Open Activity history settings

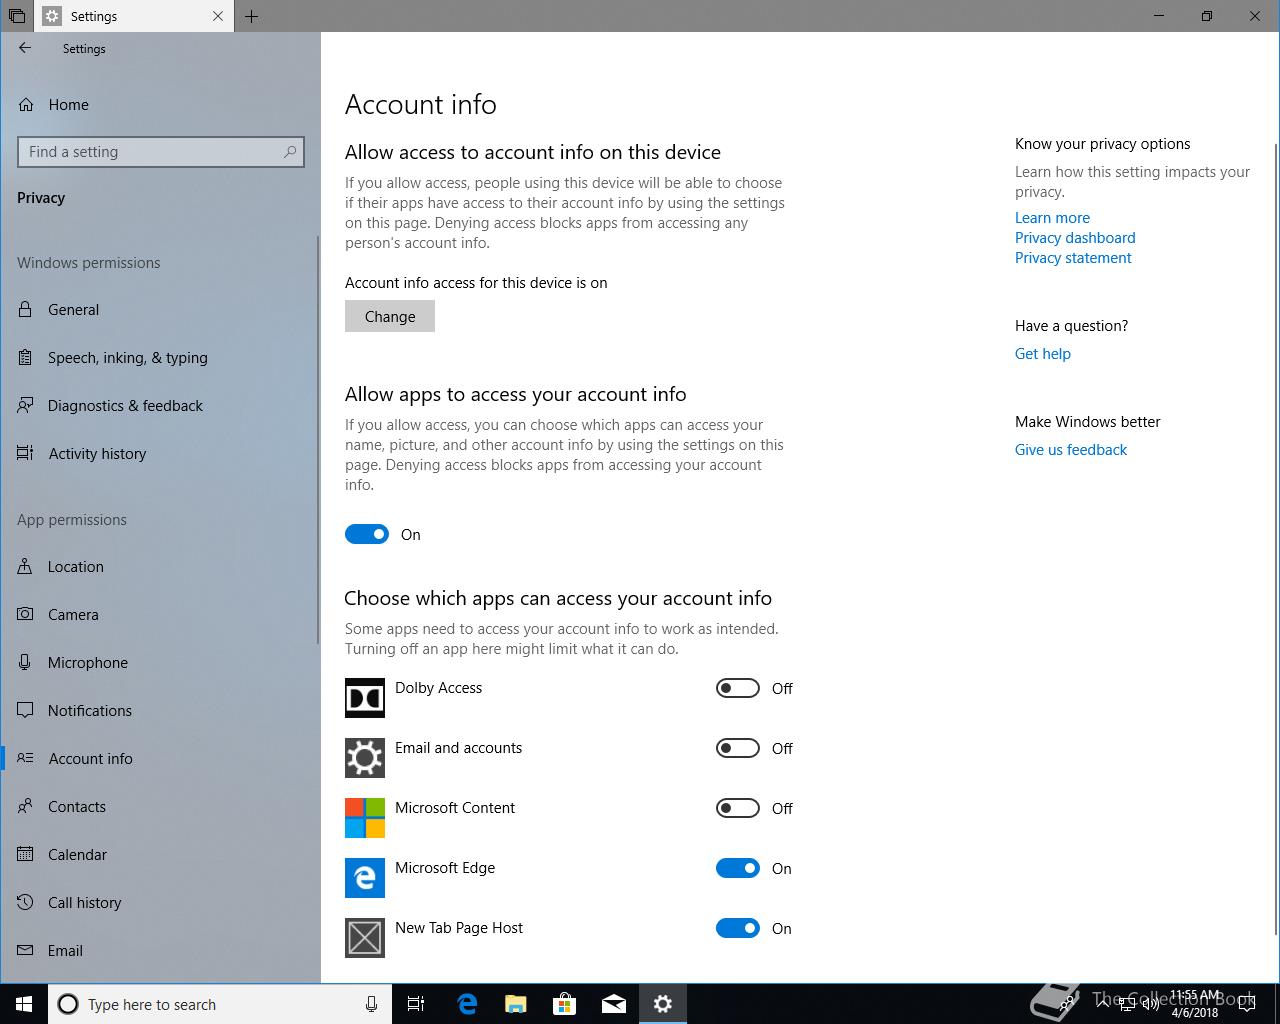pos(160,454)
